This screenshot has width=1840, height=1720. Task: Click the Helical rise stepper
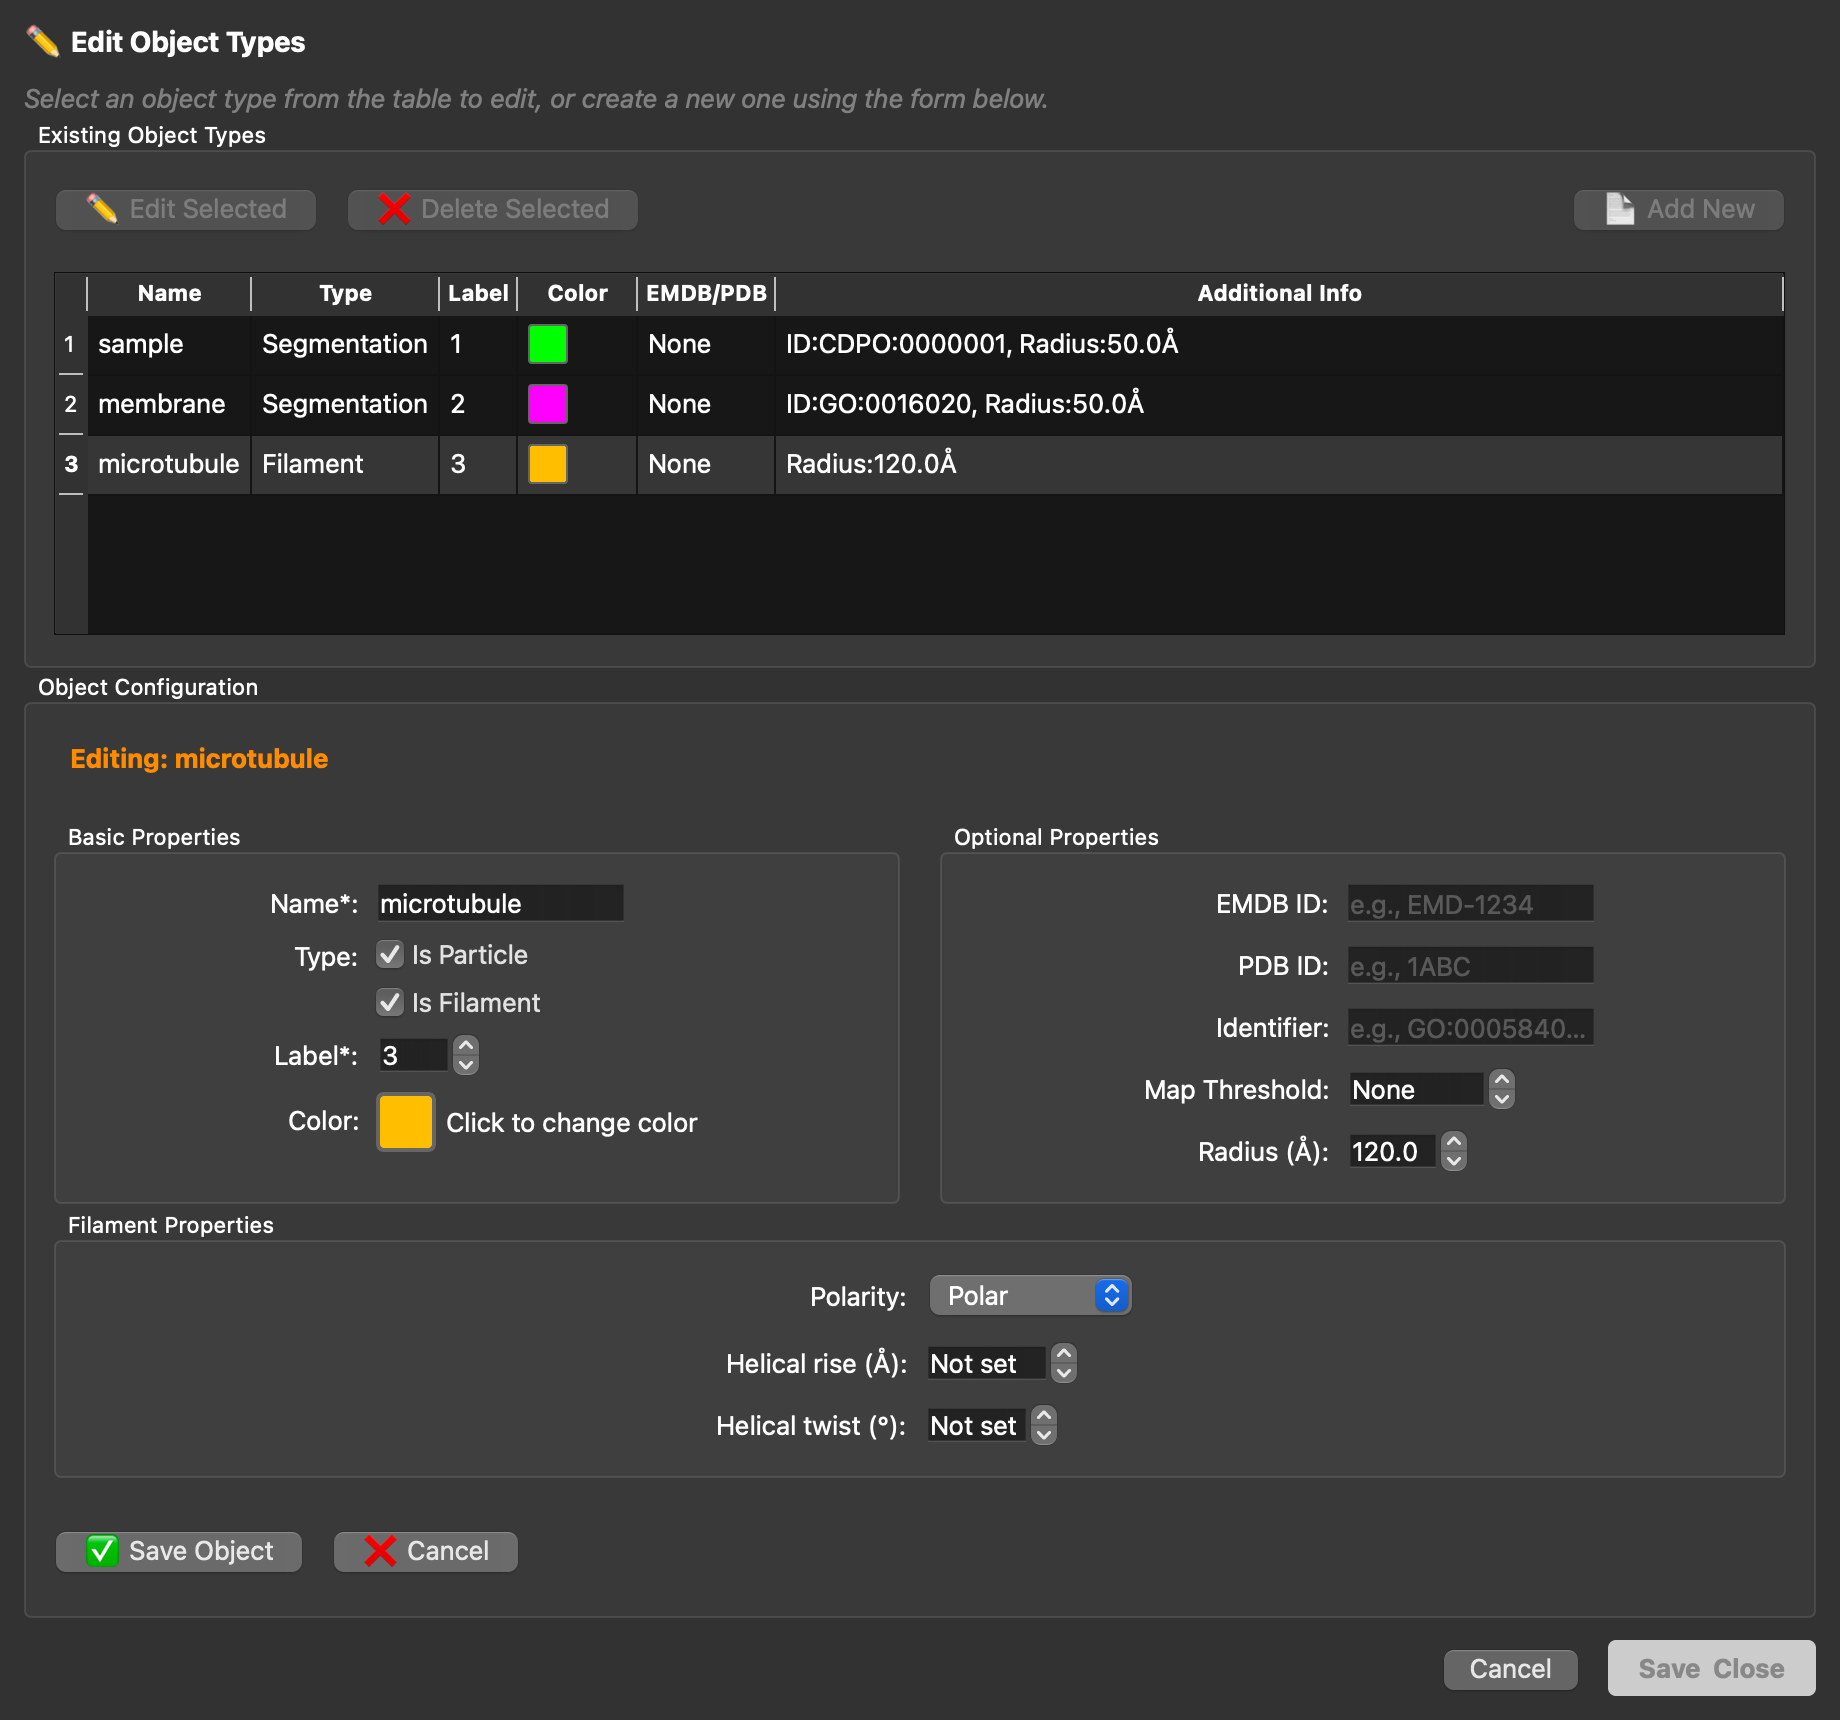point(1064,1363)
